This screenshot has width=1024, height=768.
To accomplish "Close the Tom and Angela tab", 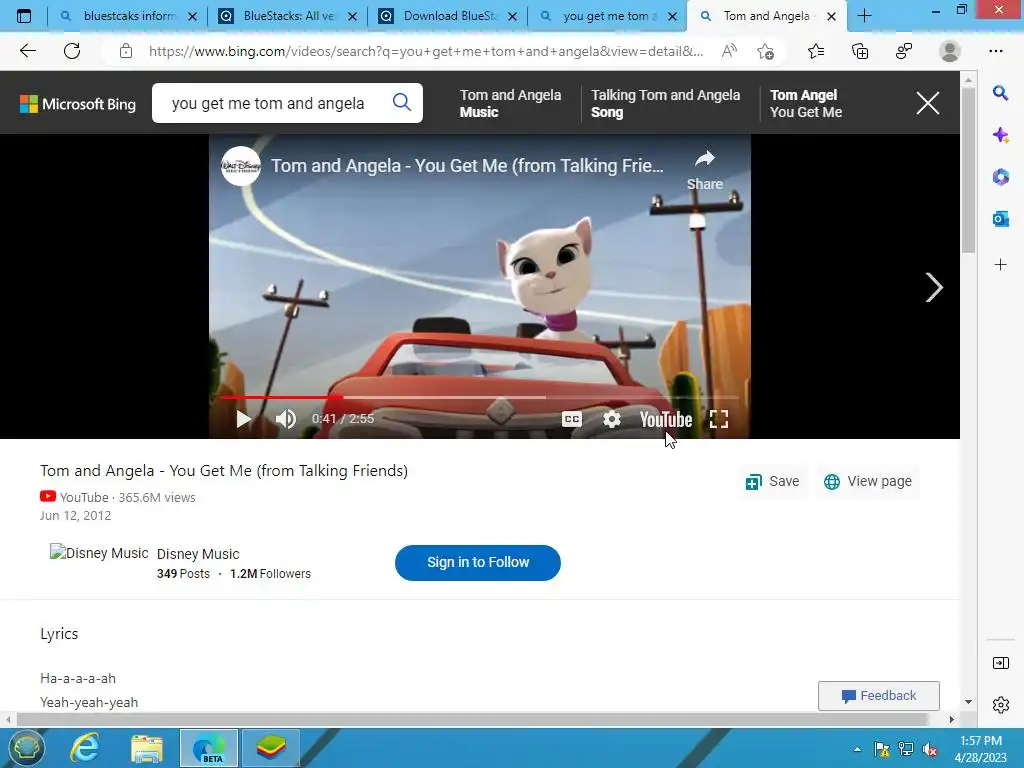I will pyautogui.click(x=831, y=16).
